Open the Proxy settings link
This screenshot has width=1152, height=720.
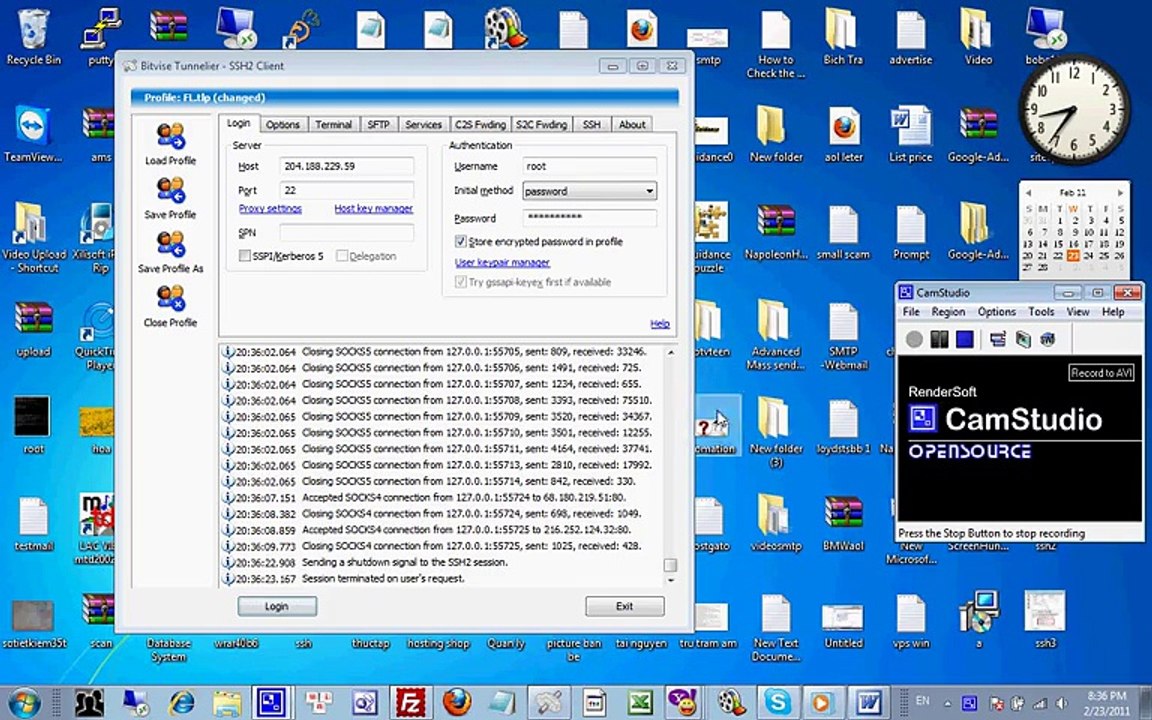[x=270, y=209]
